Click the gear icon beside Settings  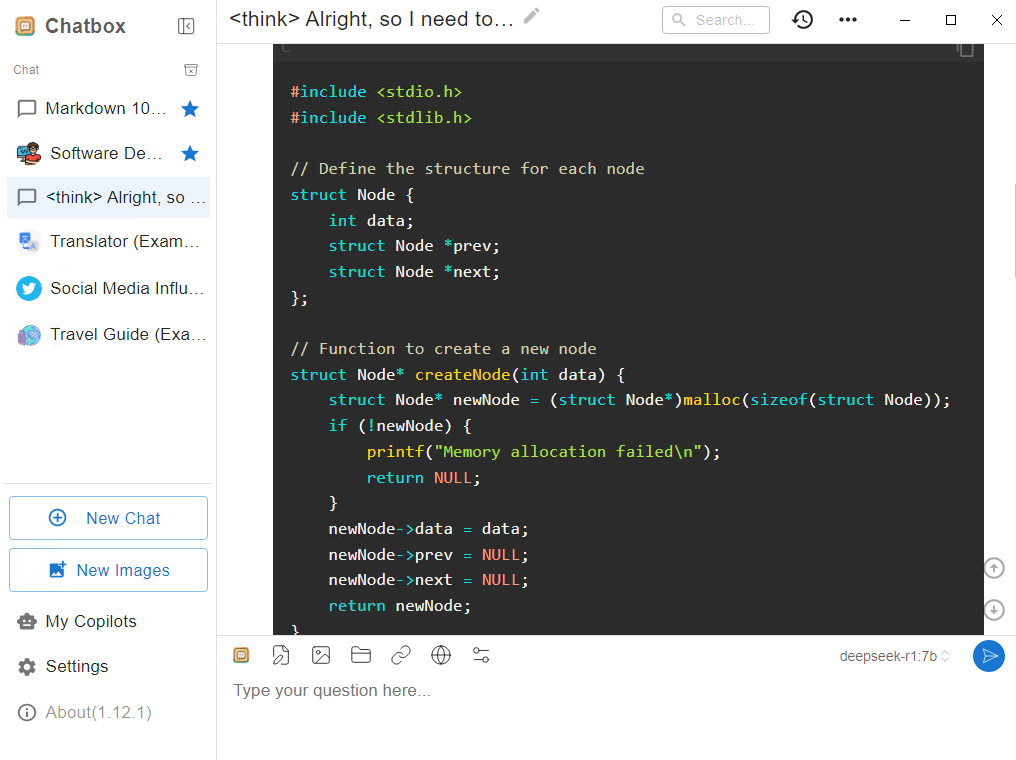27,667
